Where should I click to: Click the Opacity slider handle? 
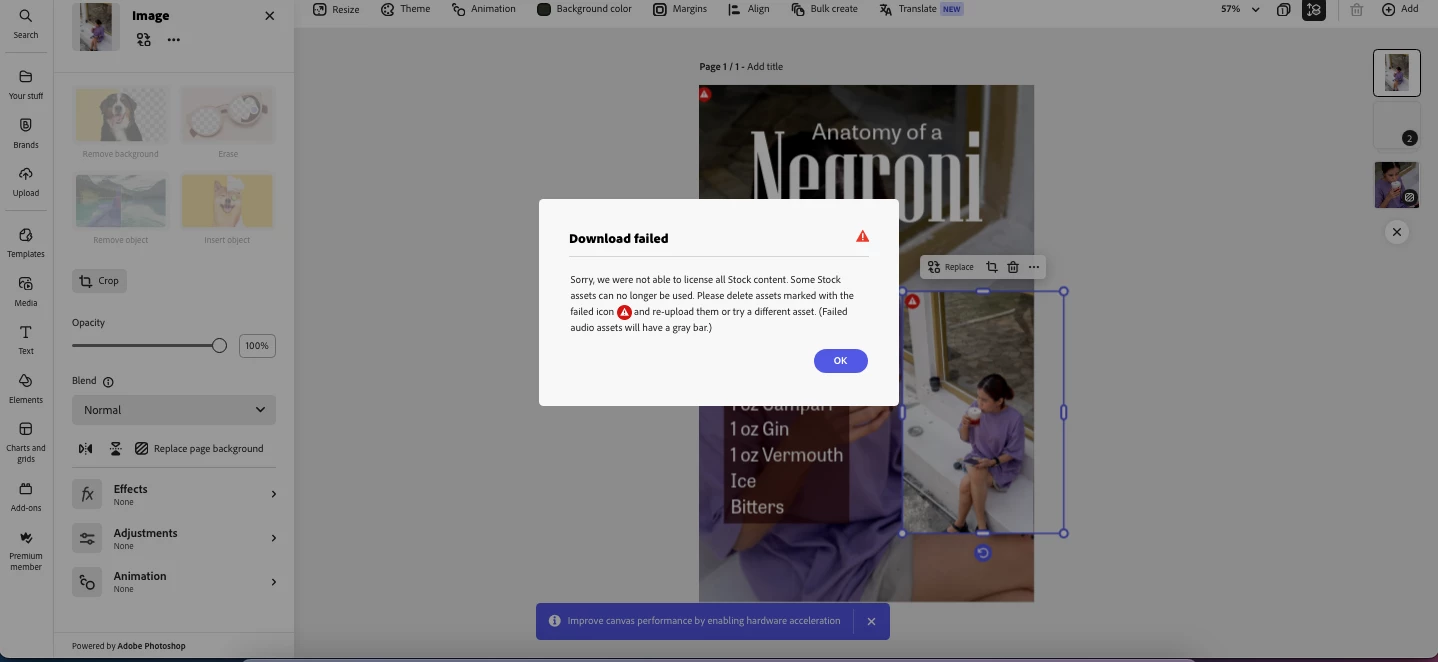click(x=219, y=345)
